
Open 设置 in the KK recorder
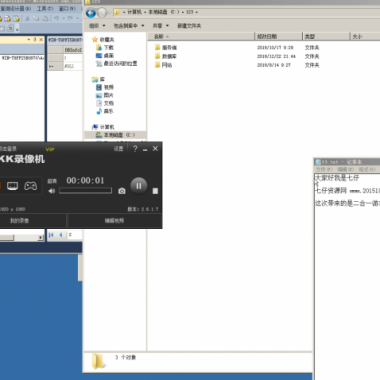(119, 149)
